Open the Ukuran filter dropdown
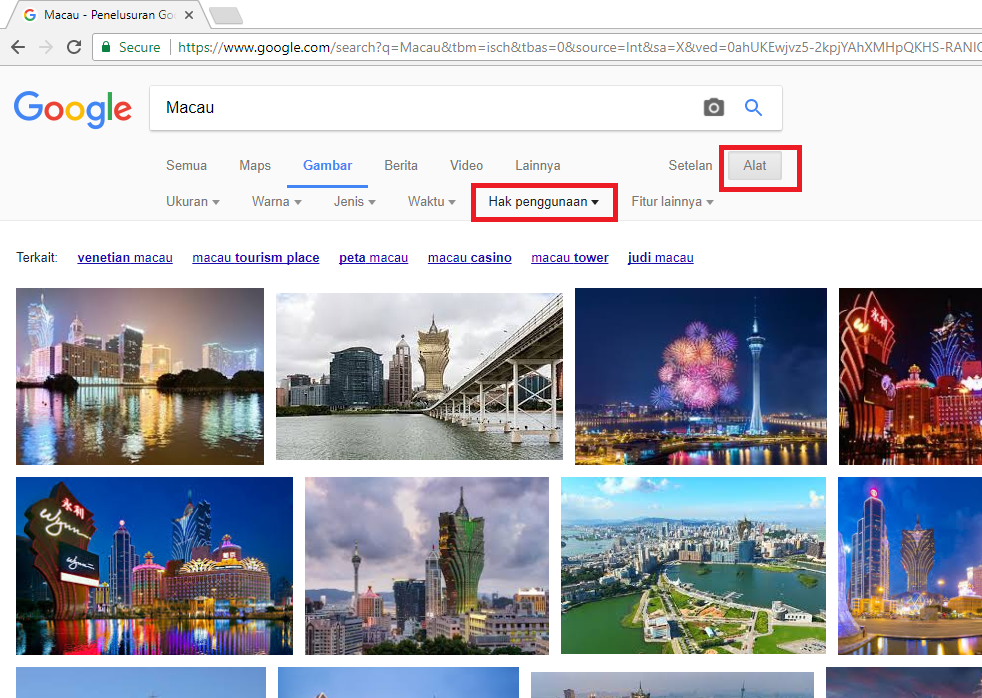Image resolution: width=982 pixels, height=698 pixels. click(x=191, y=201)
